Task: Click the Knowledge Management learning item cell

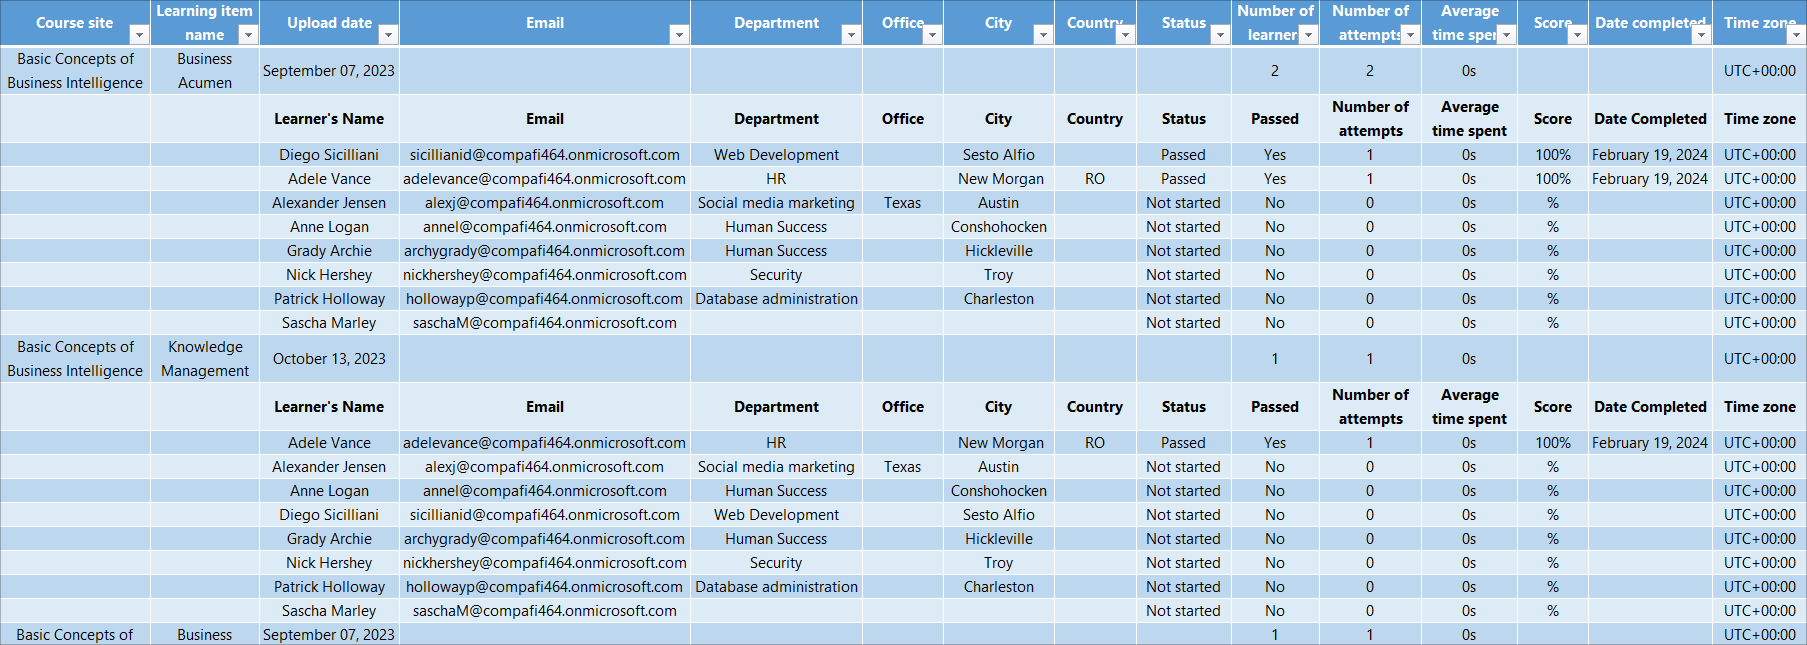Action: click(205, 359)
